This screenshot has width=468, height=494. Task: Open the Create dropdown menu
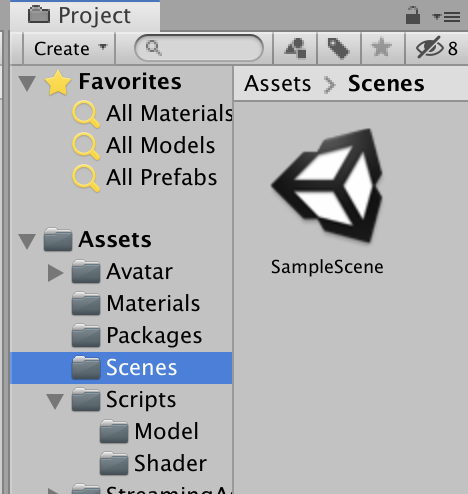tap(70, 49)
